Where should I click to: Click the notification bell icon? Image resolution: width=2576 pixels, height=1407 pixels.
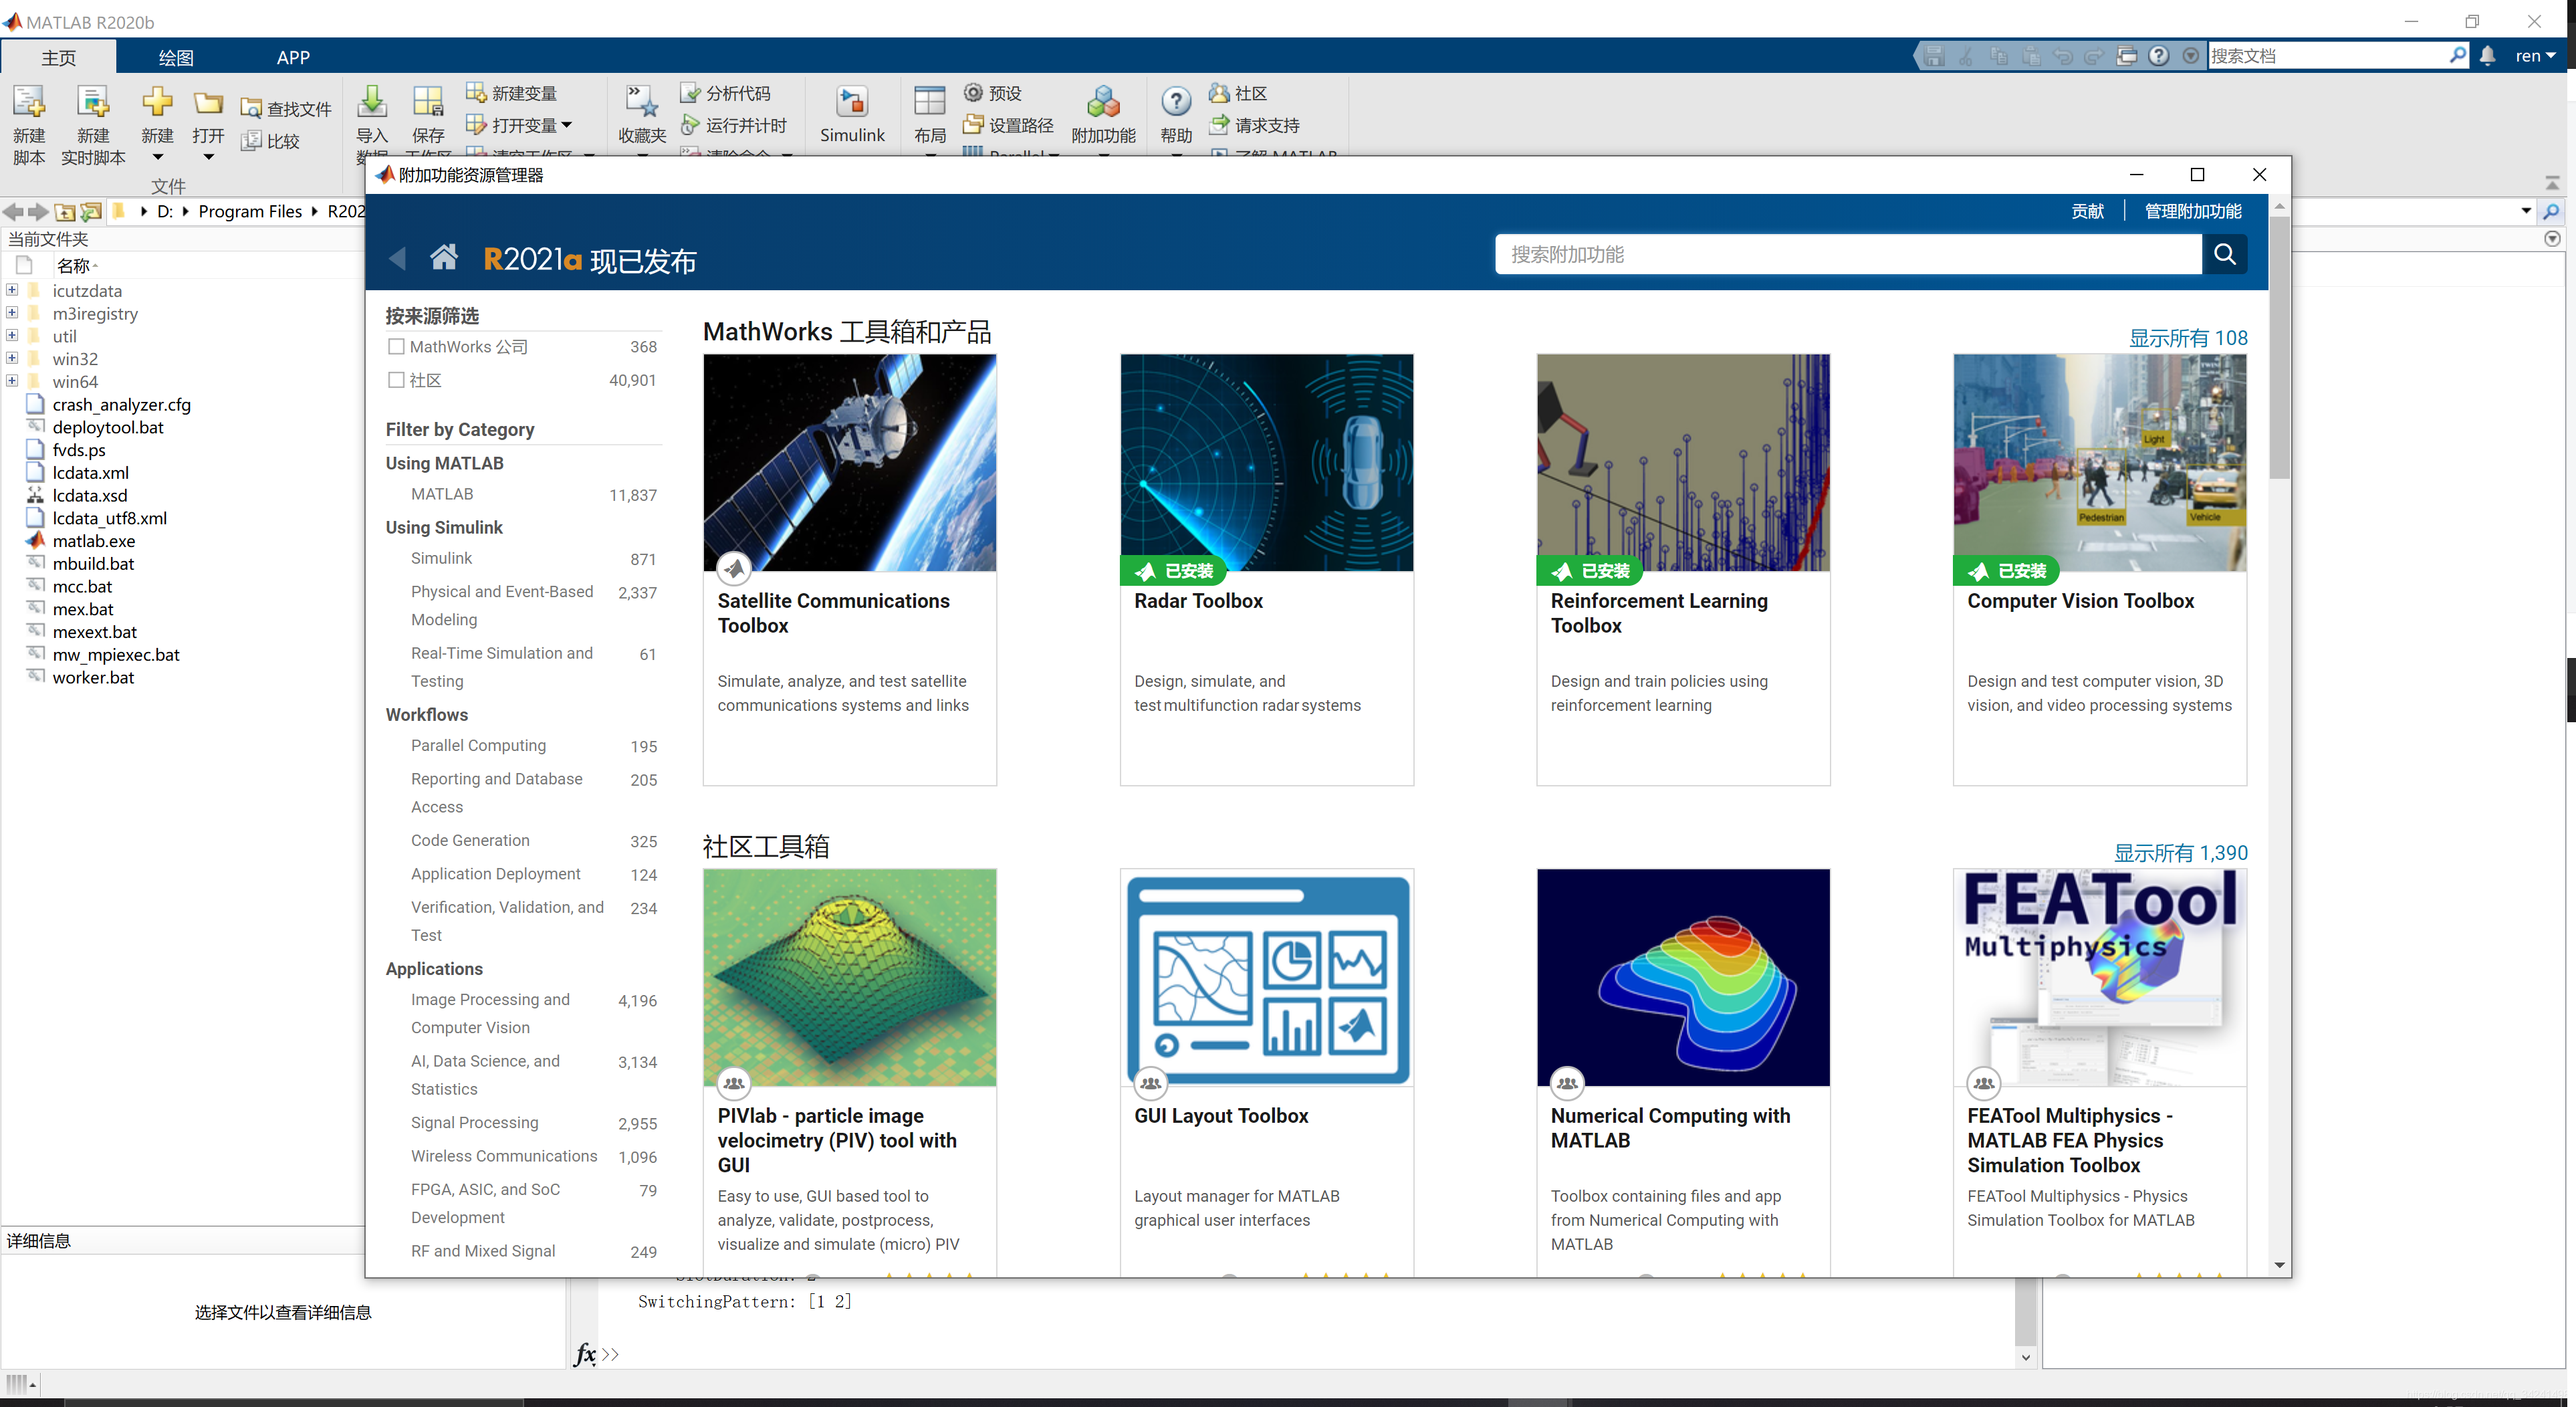pyautogui.click(x=2487, y=56)
